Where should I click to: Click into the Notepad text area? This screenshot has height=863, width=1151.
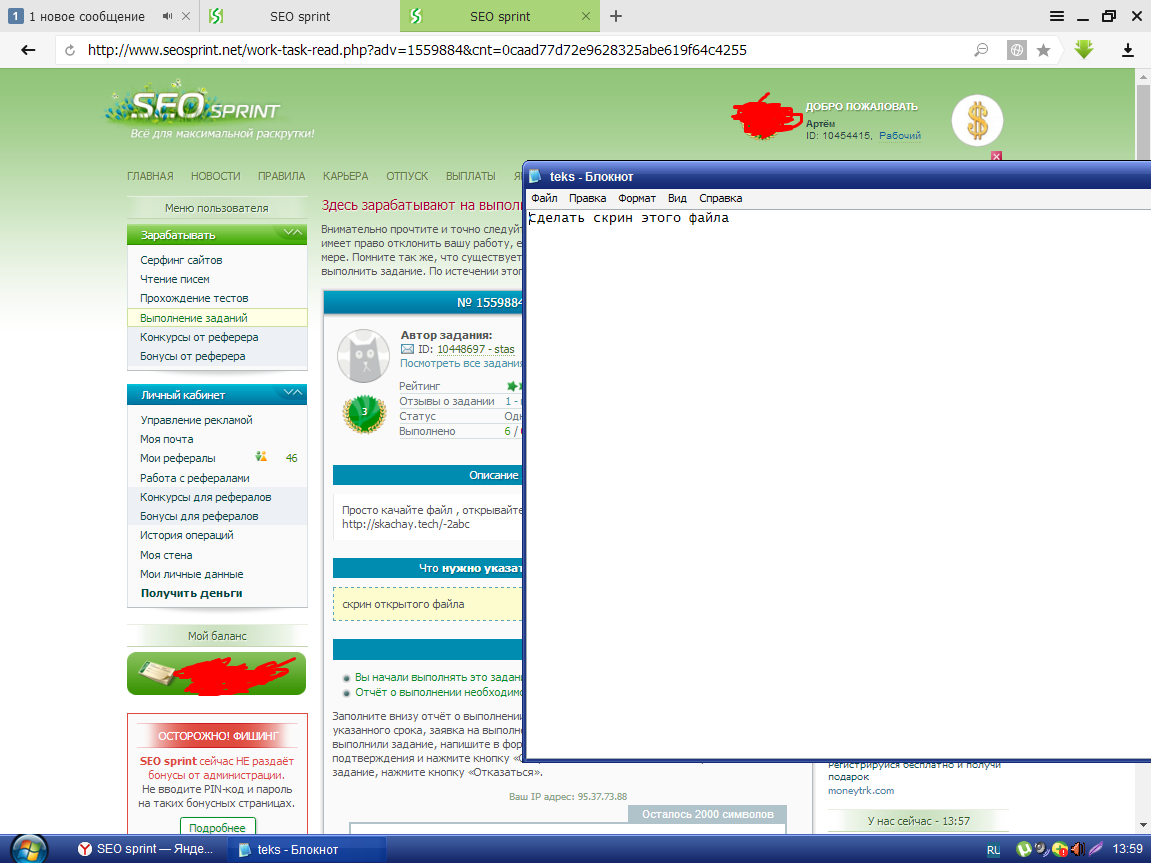837,484
